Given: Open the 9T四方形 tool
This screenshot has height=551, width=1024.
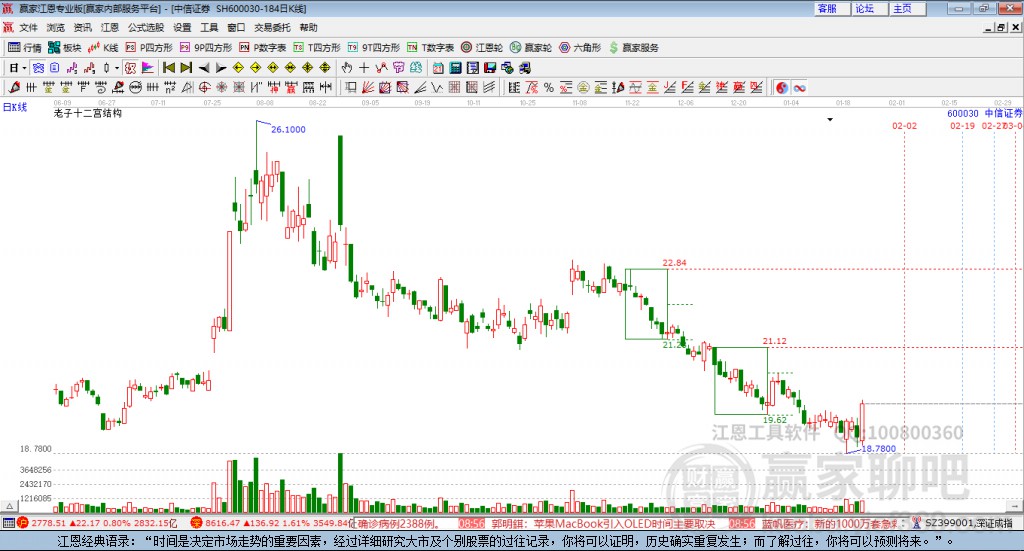Looking at the screenshot, I should click(374, 48).
